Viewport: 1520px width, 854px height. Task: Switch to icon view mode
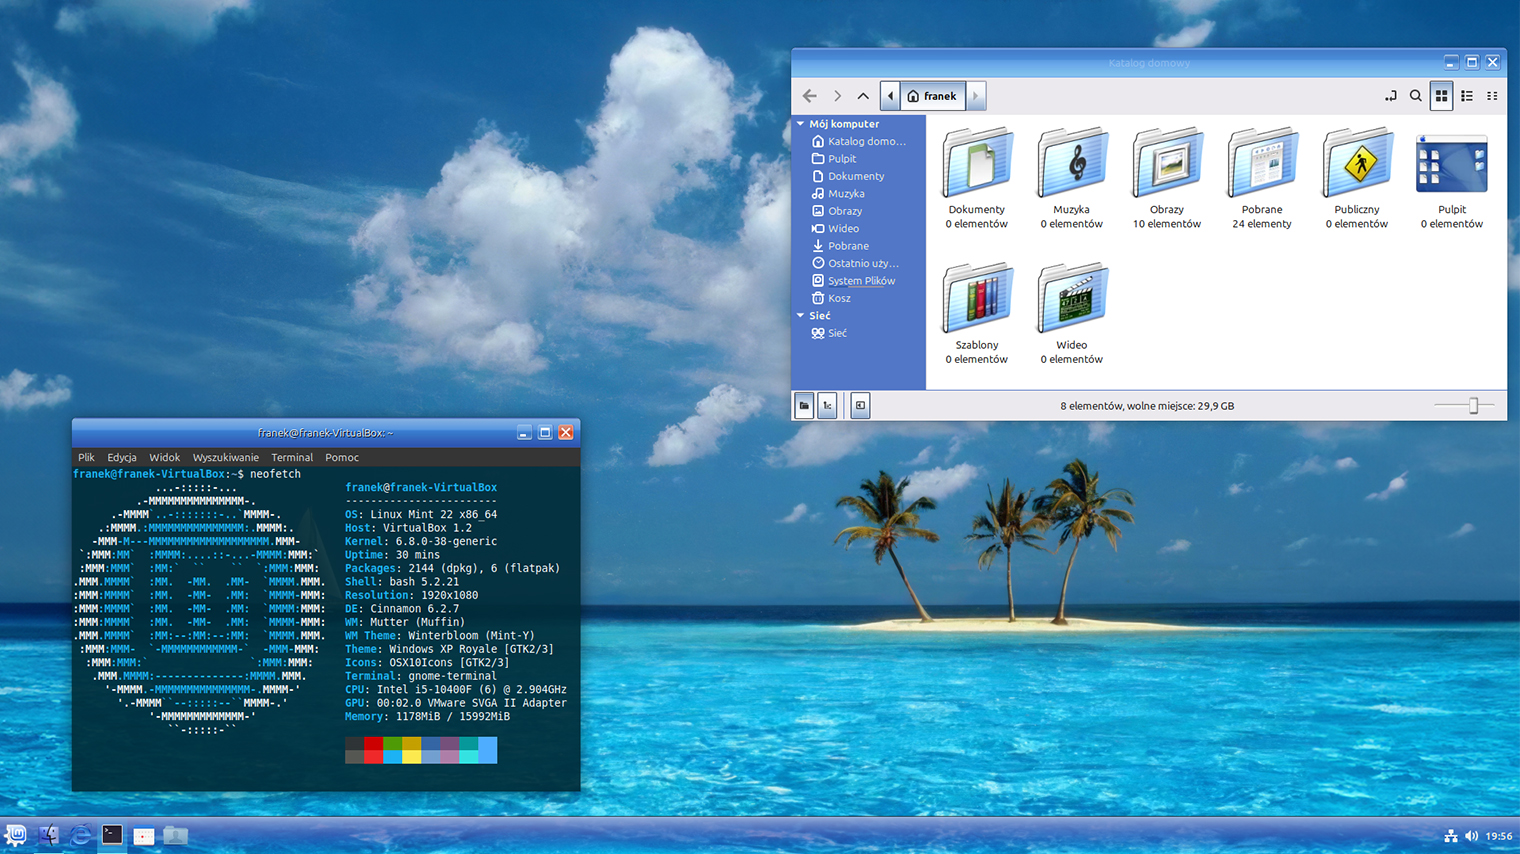pos(1441,96)
